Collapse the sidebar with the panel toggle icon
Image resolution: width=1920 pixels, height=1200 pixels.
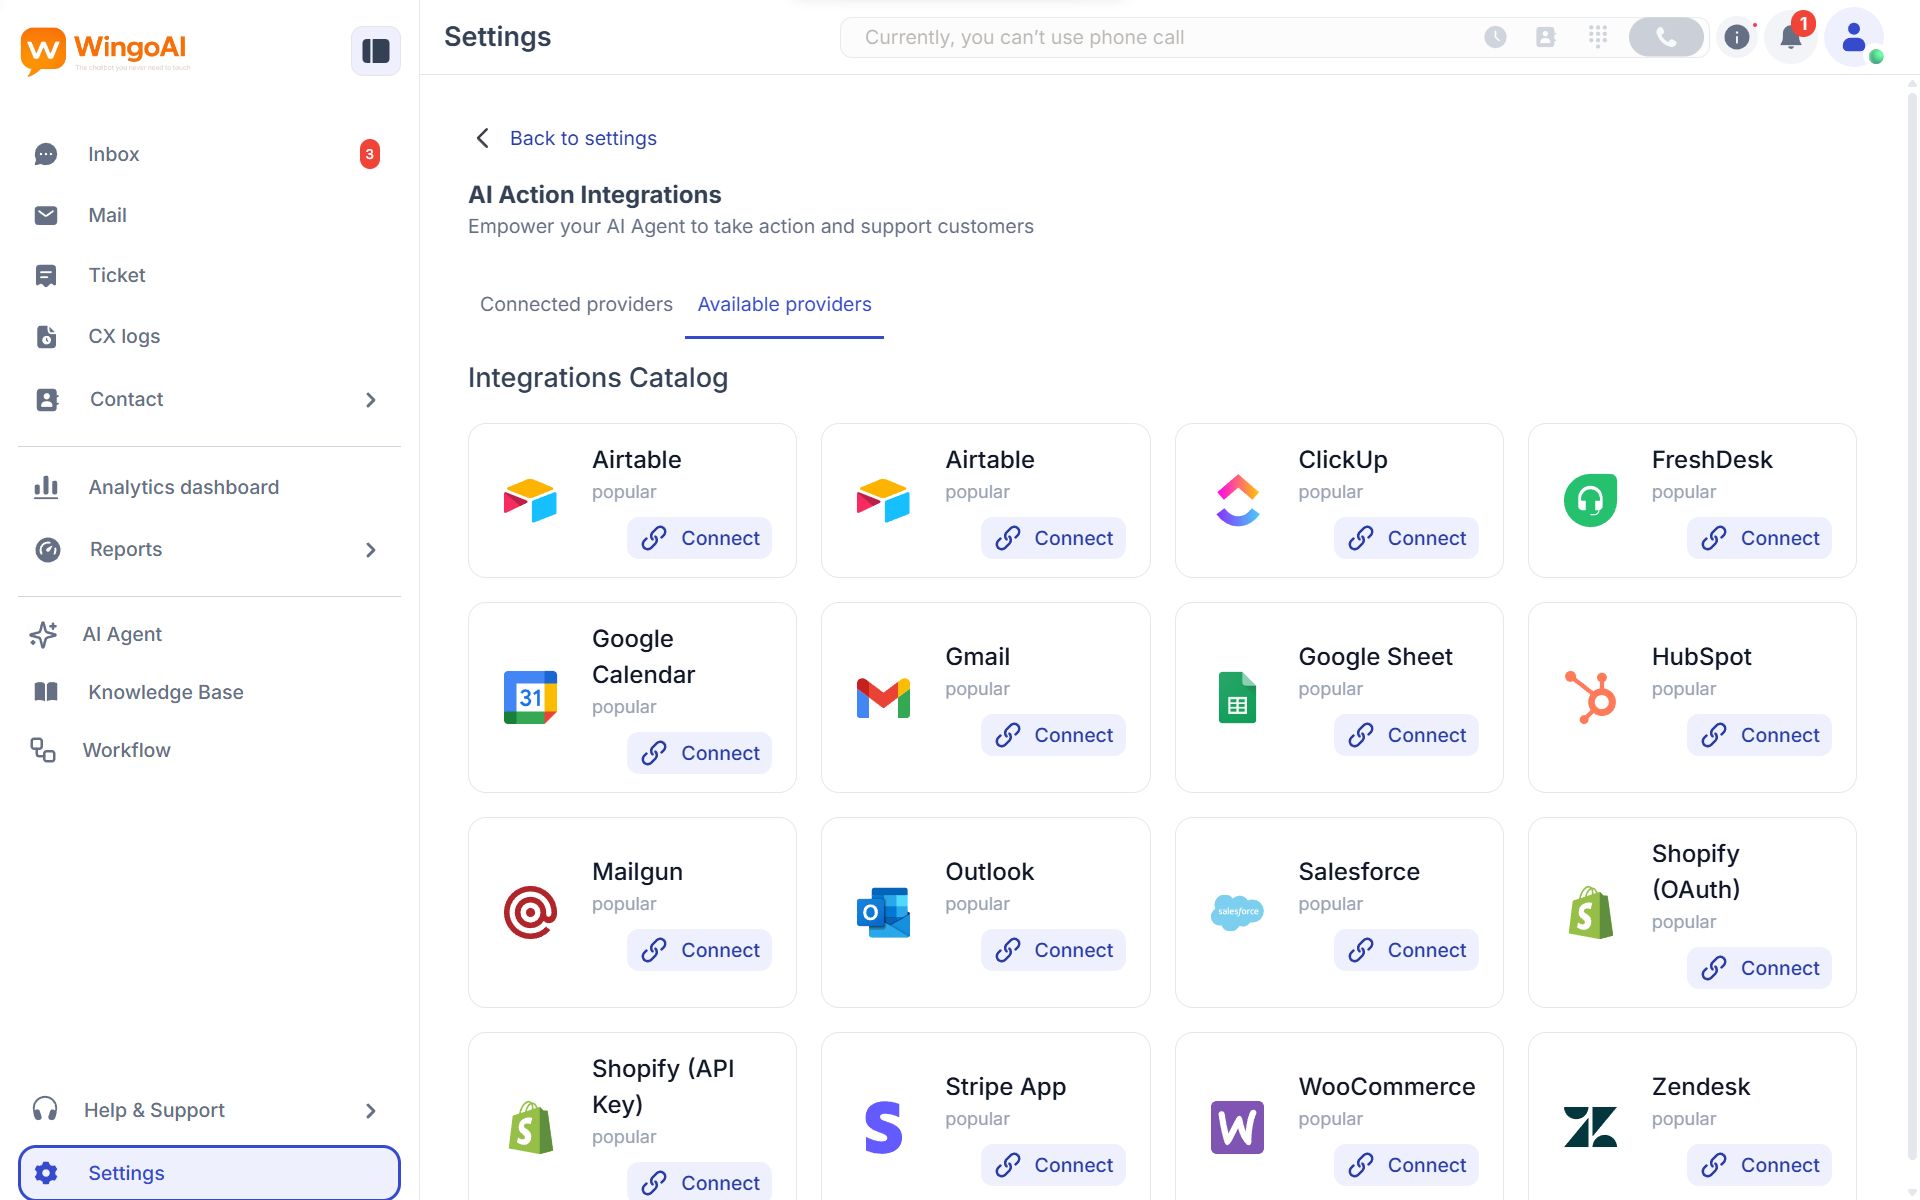(x=375, y=51)
